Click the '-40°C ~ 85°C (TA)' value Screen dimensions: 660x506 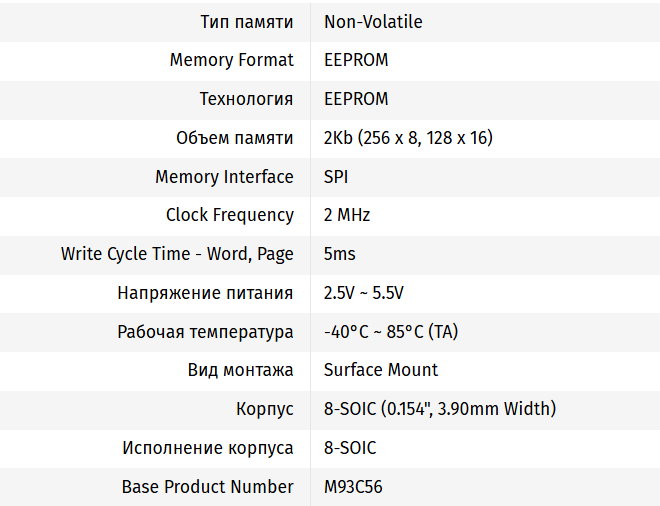[x=391, y=332]
